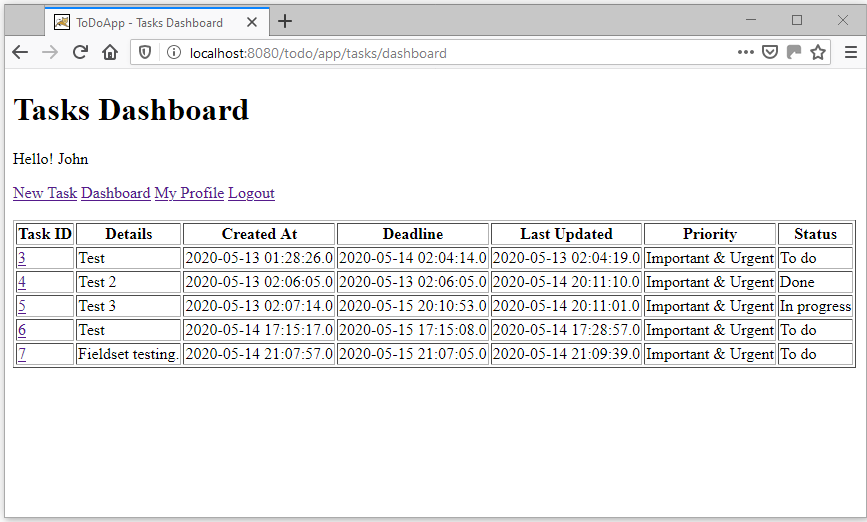Click task 6 'To do' status cell

[x=816, y=330]
